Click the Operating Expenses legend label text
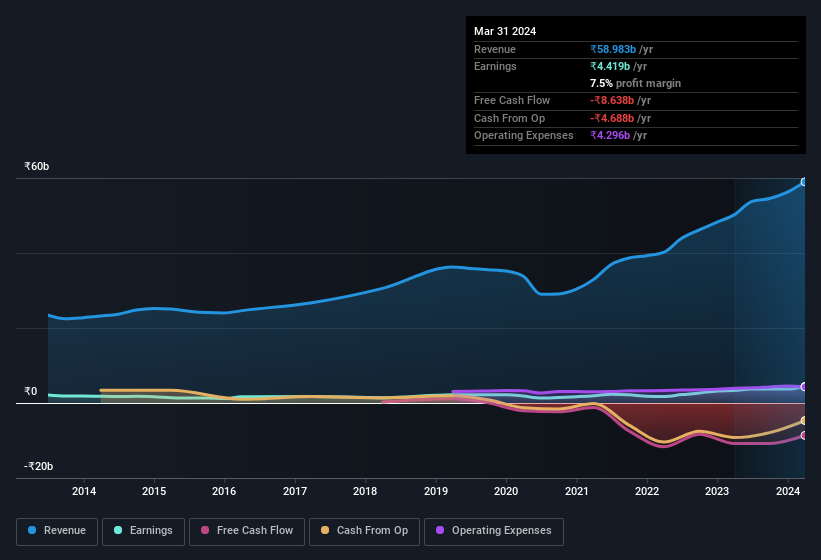Image resolution: width=821 pixels, height=560 pixels. click(x=501, y=531)
